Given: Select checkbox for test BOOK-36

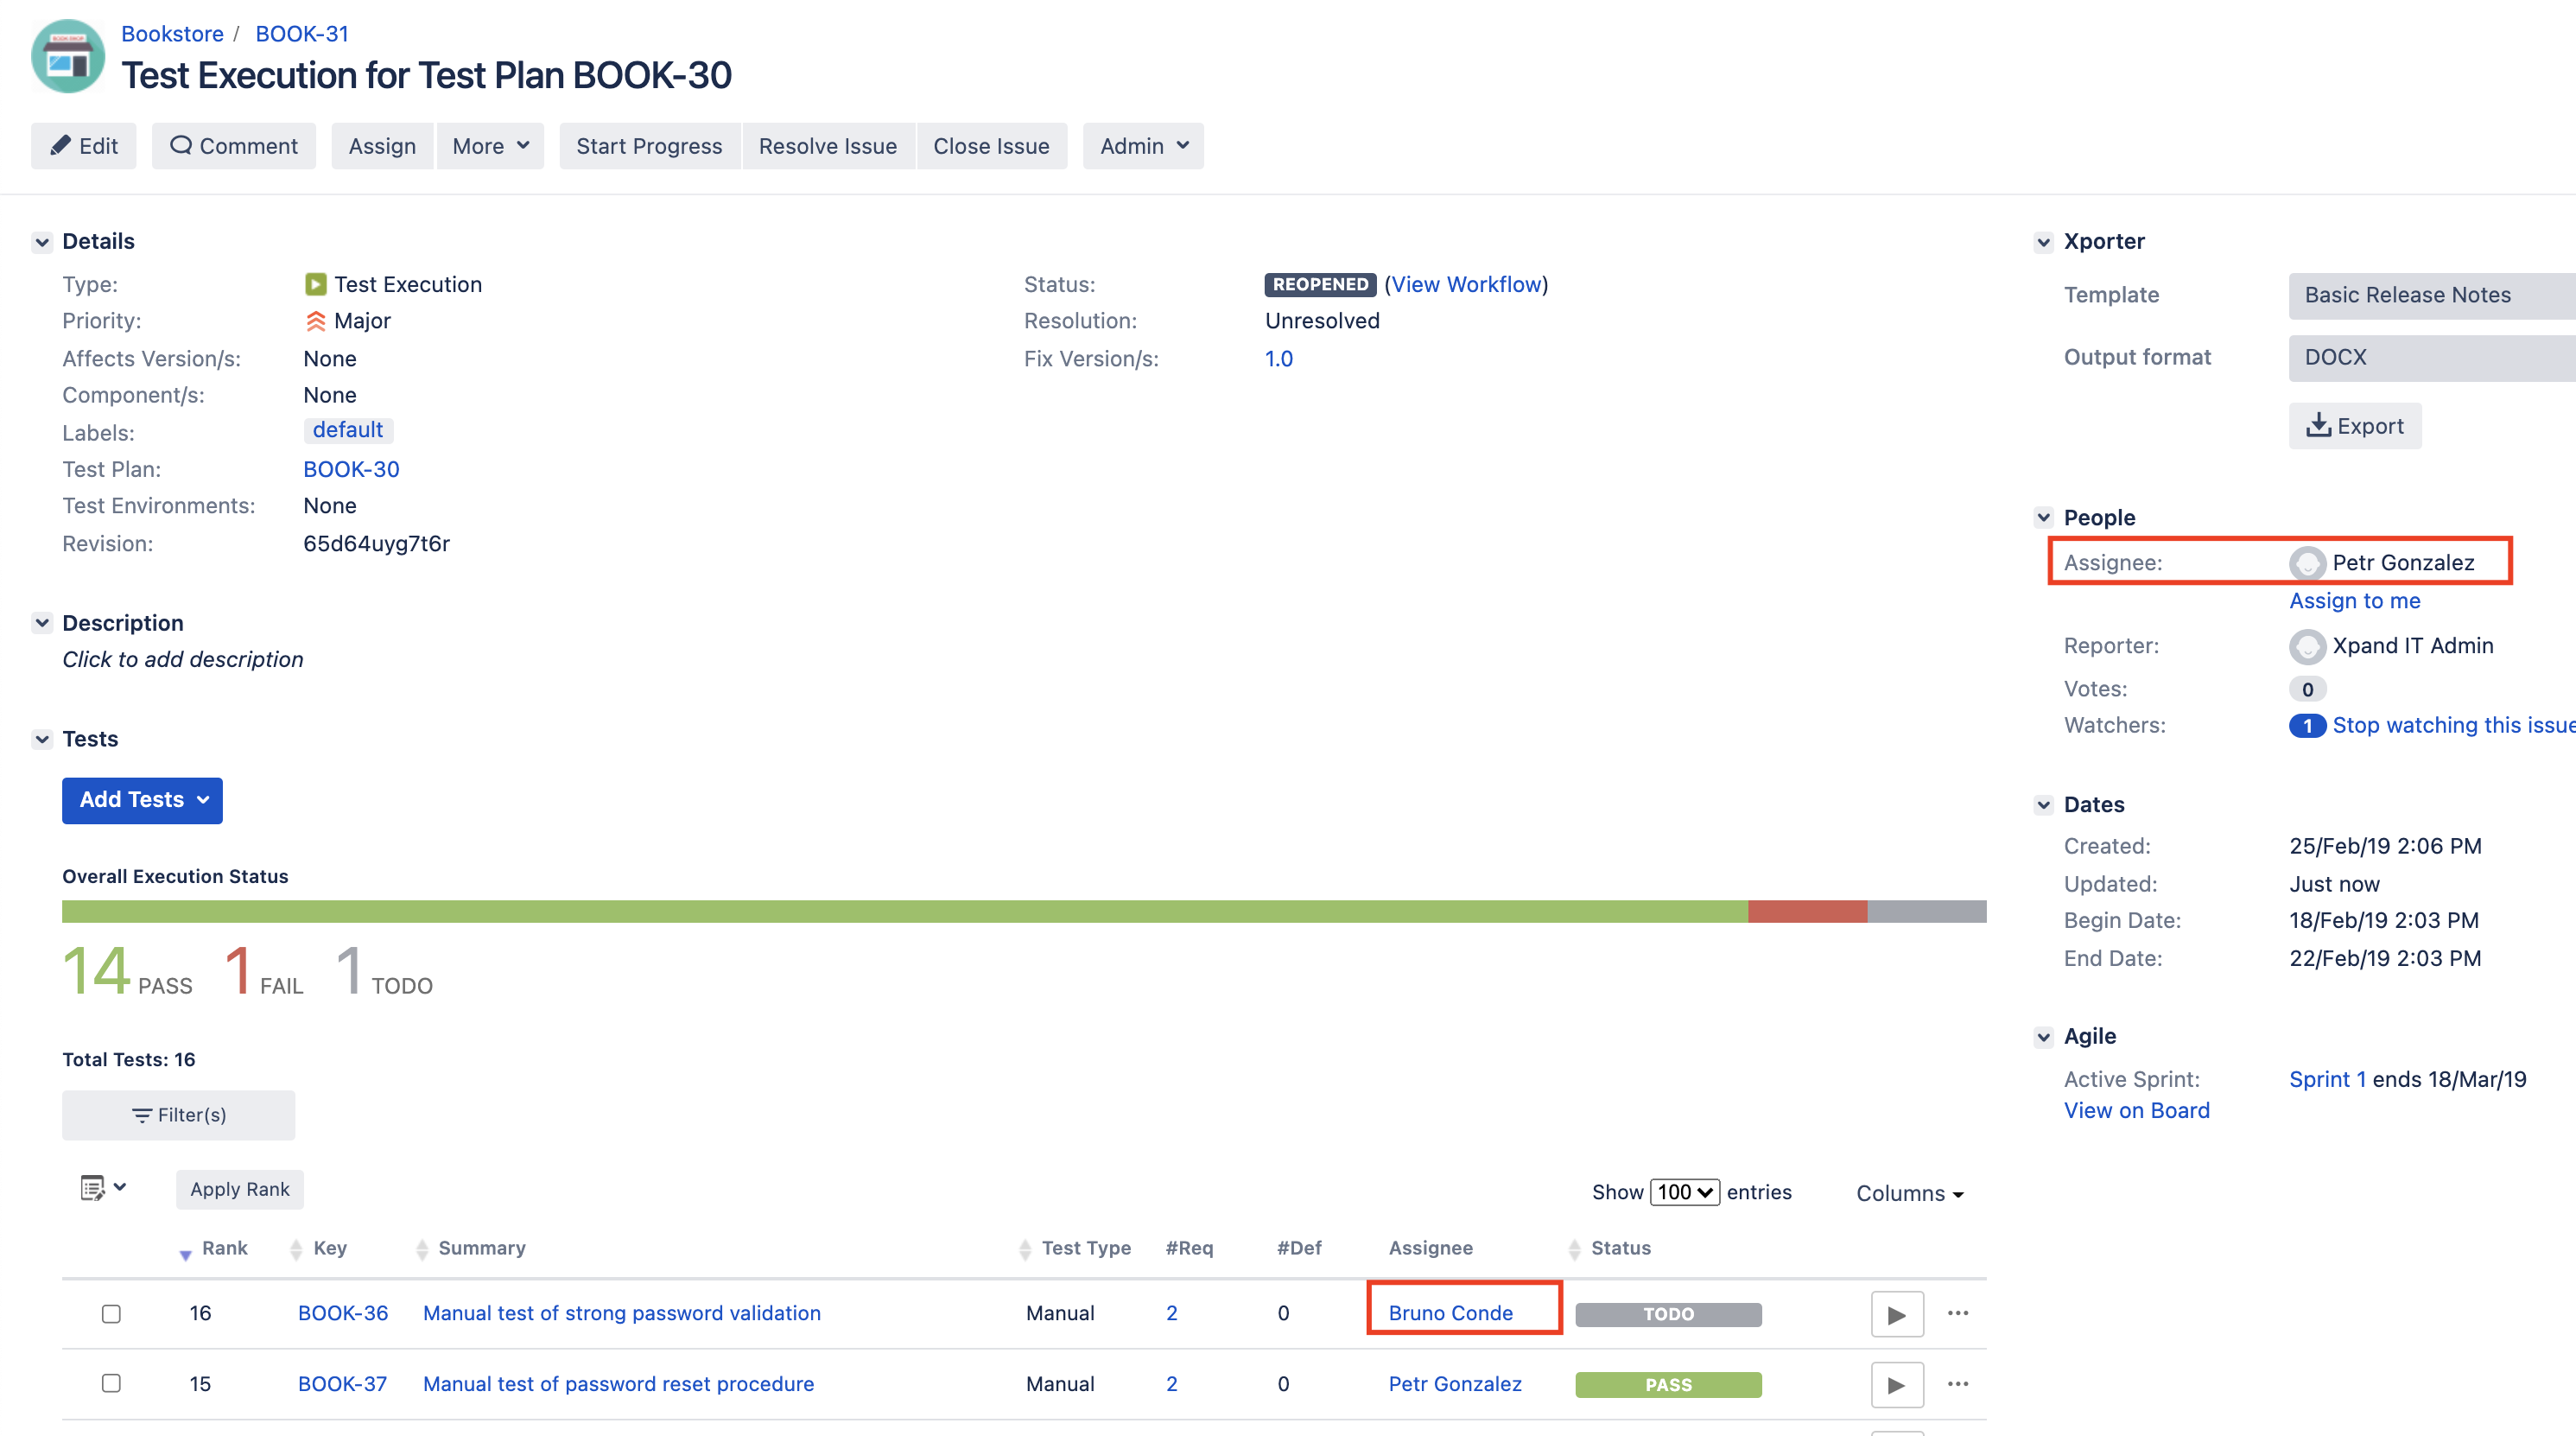Looking at the screenshot, I should 111,1313.
